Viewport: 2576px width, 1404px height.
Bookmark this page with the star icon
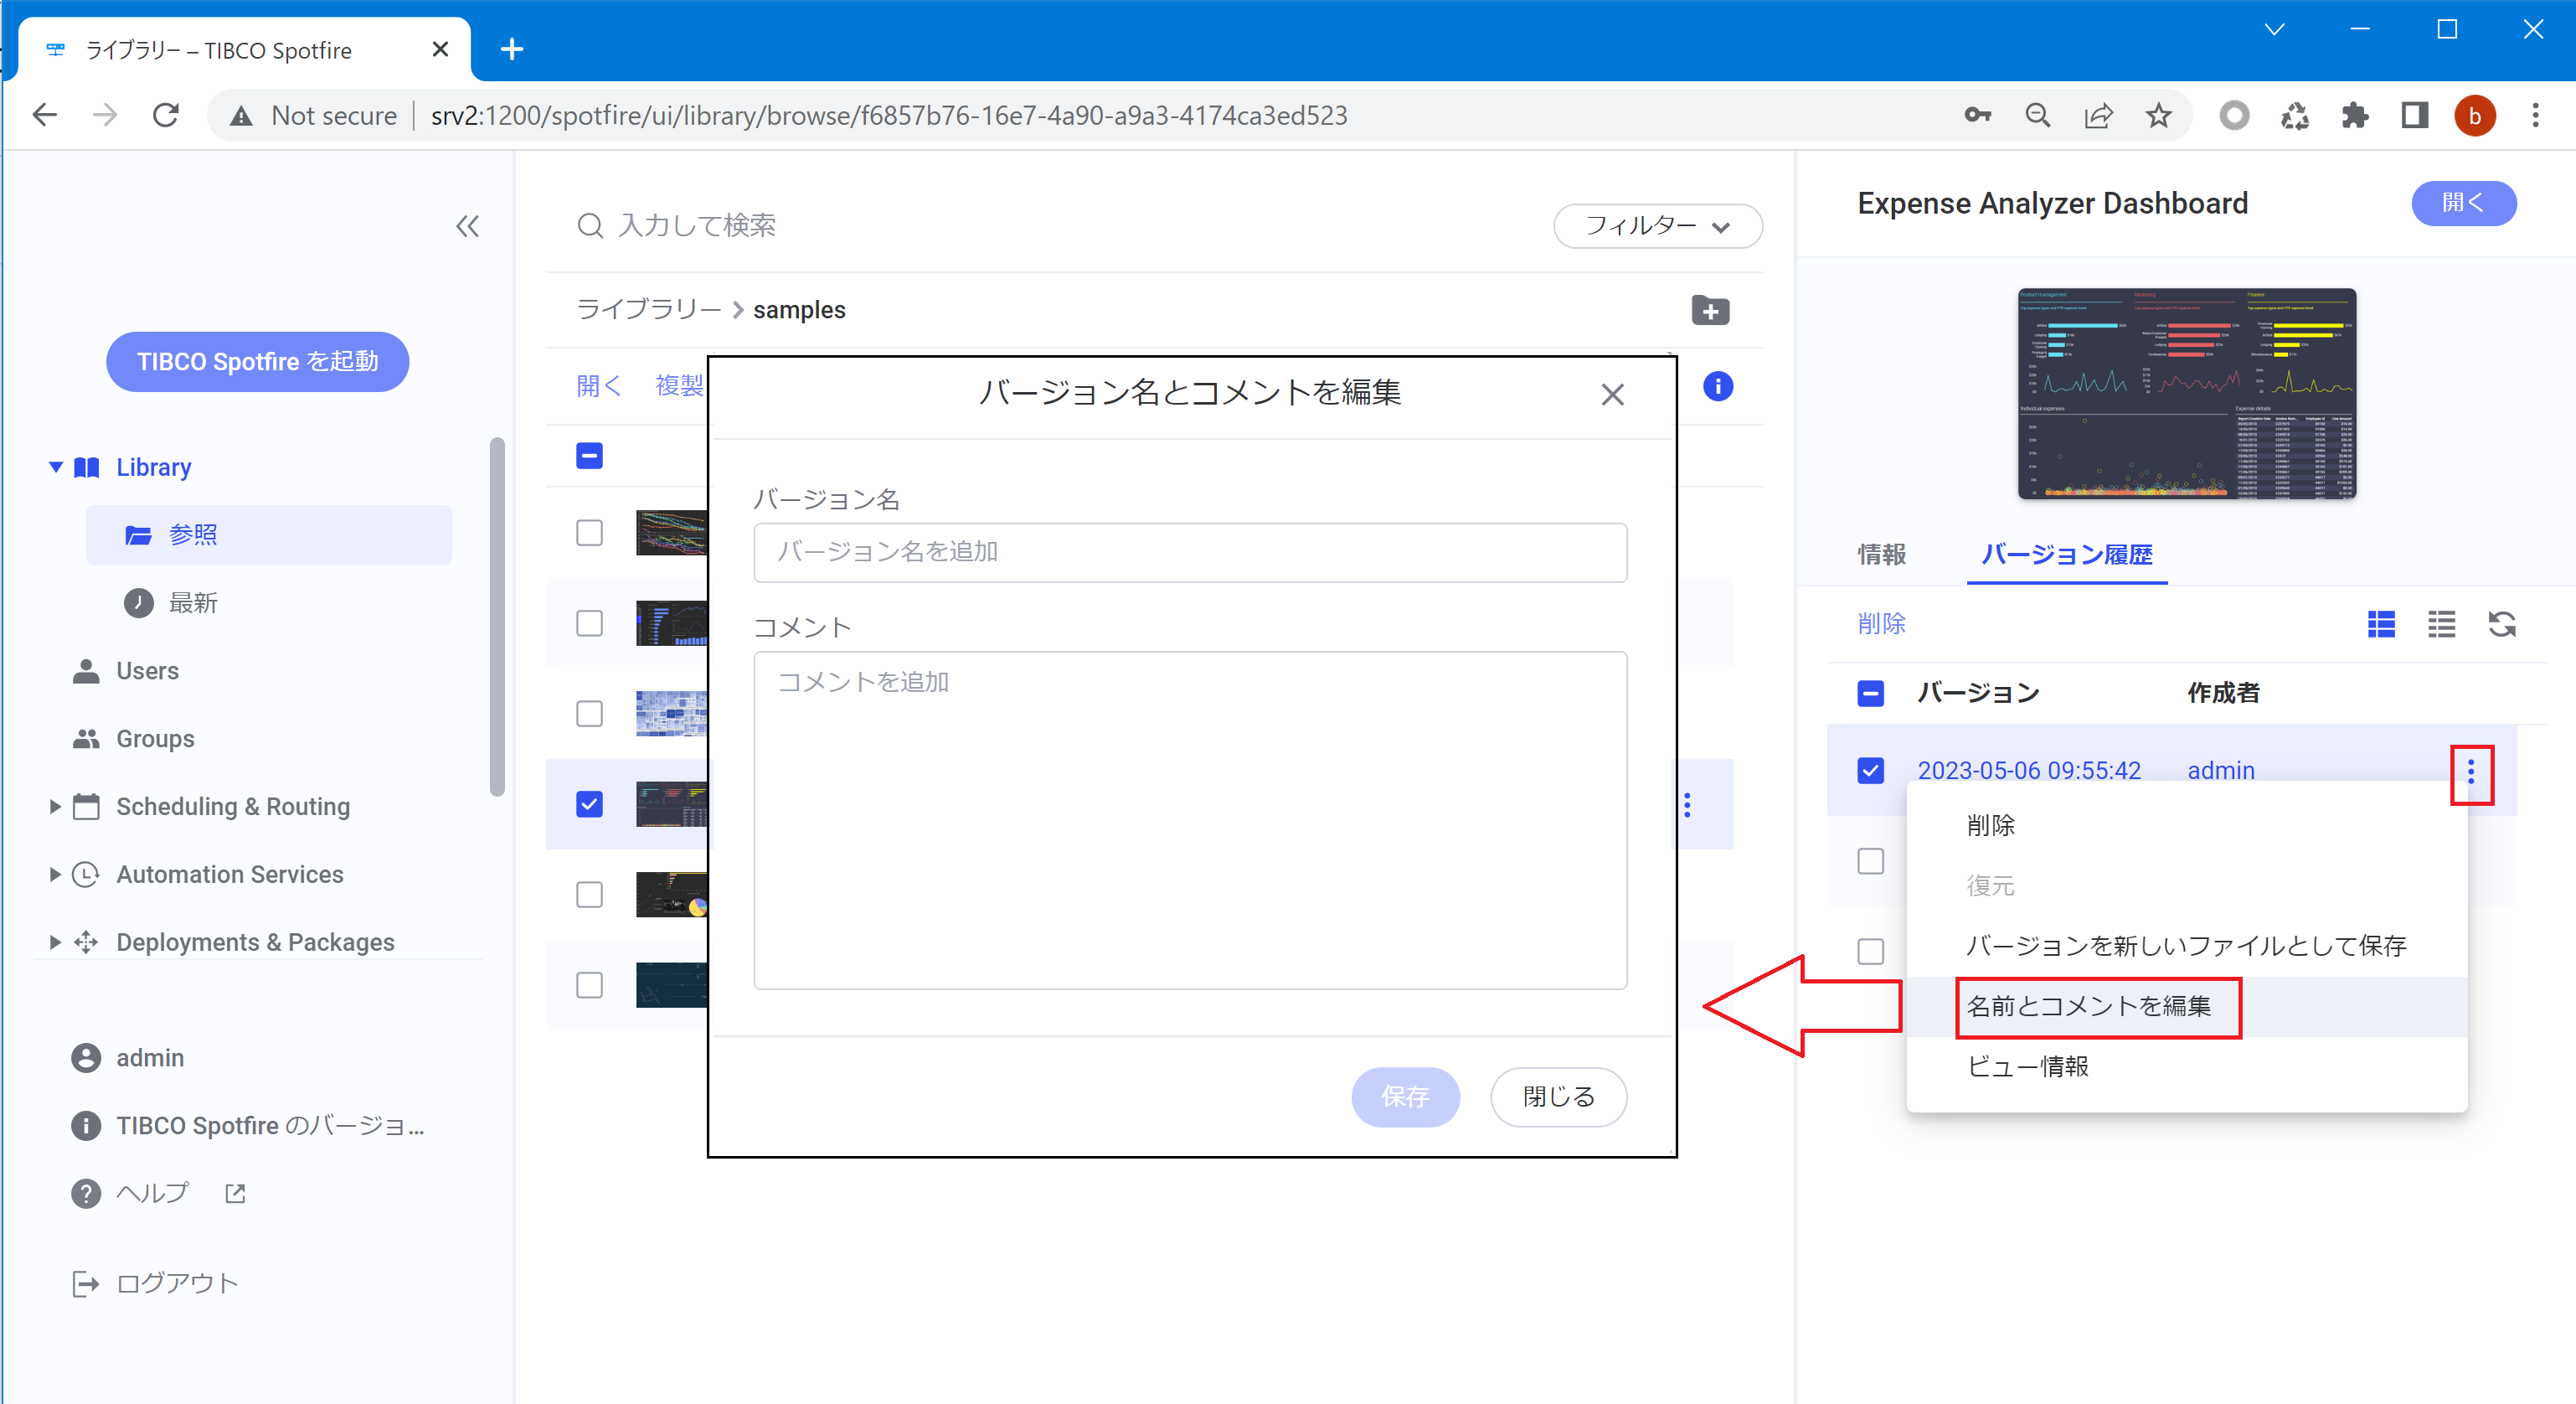(2158, 115)
